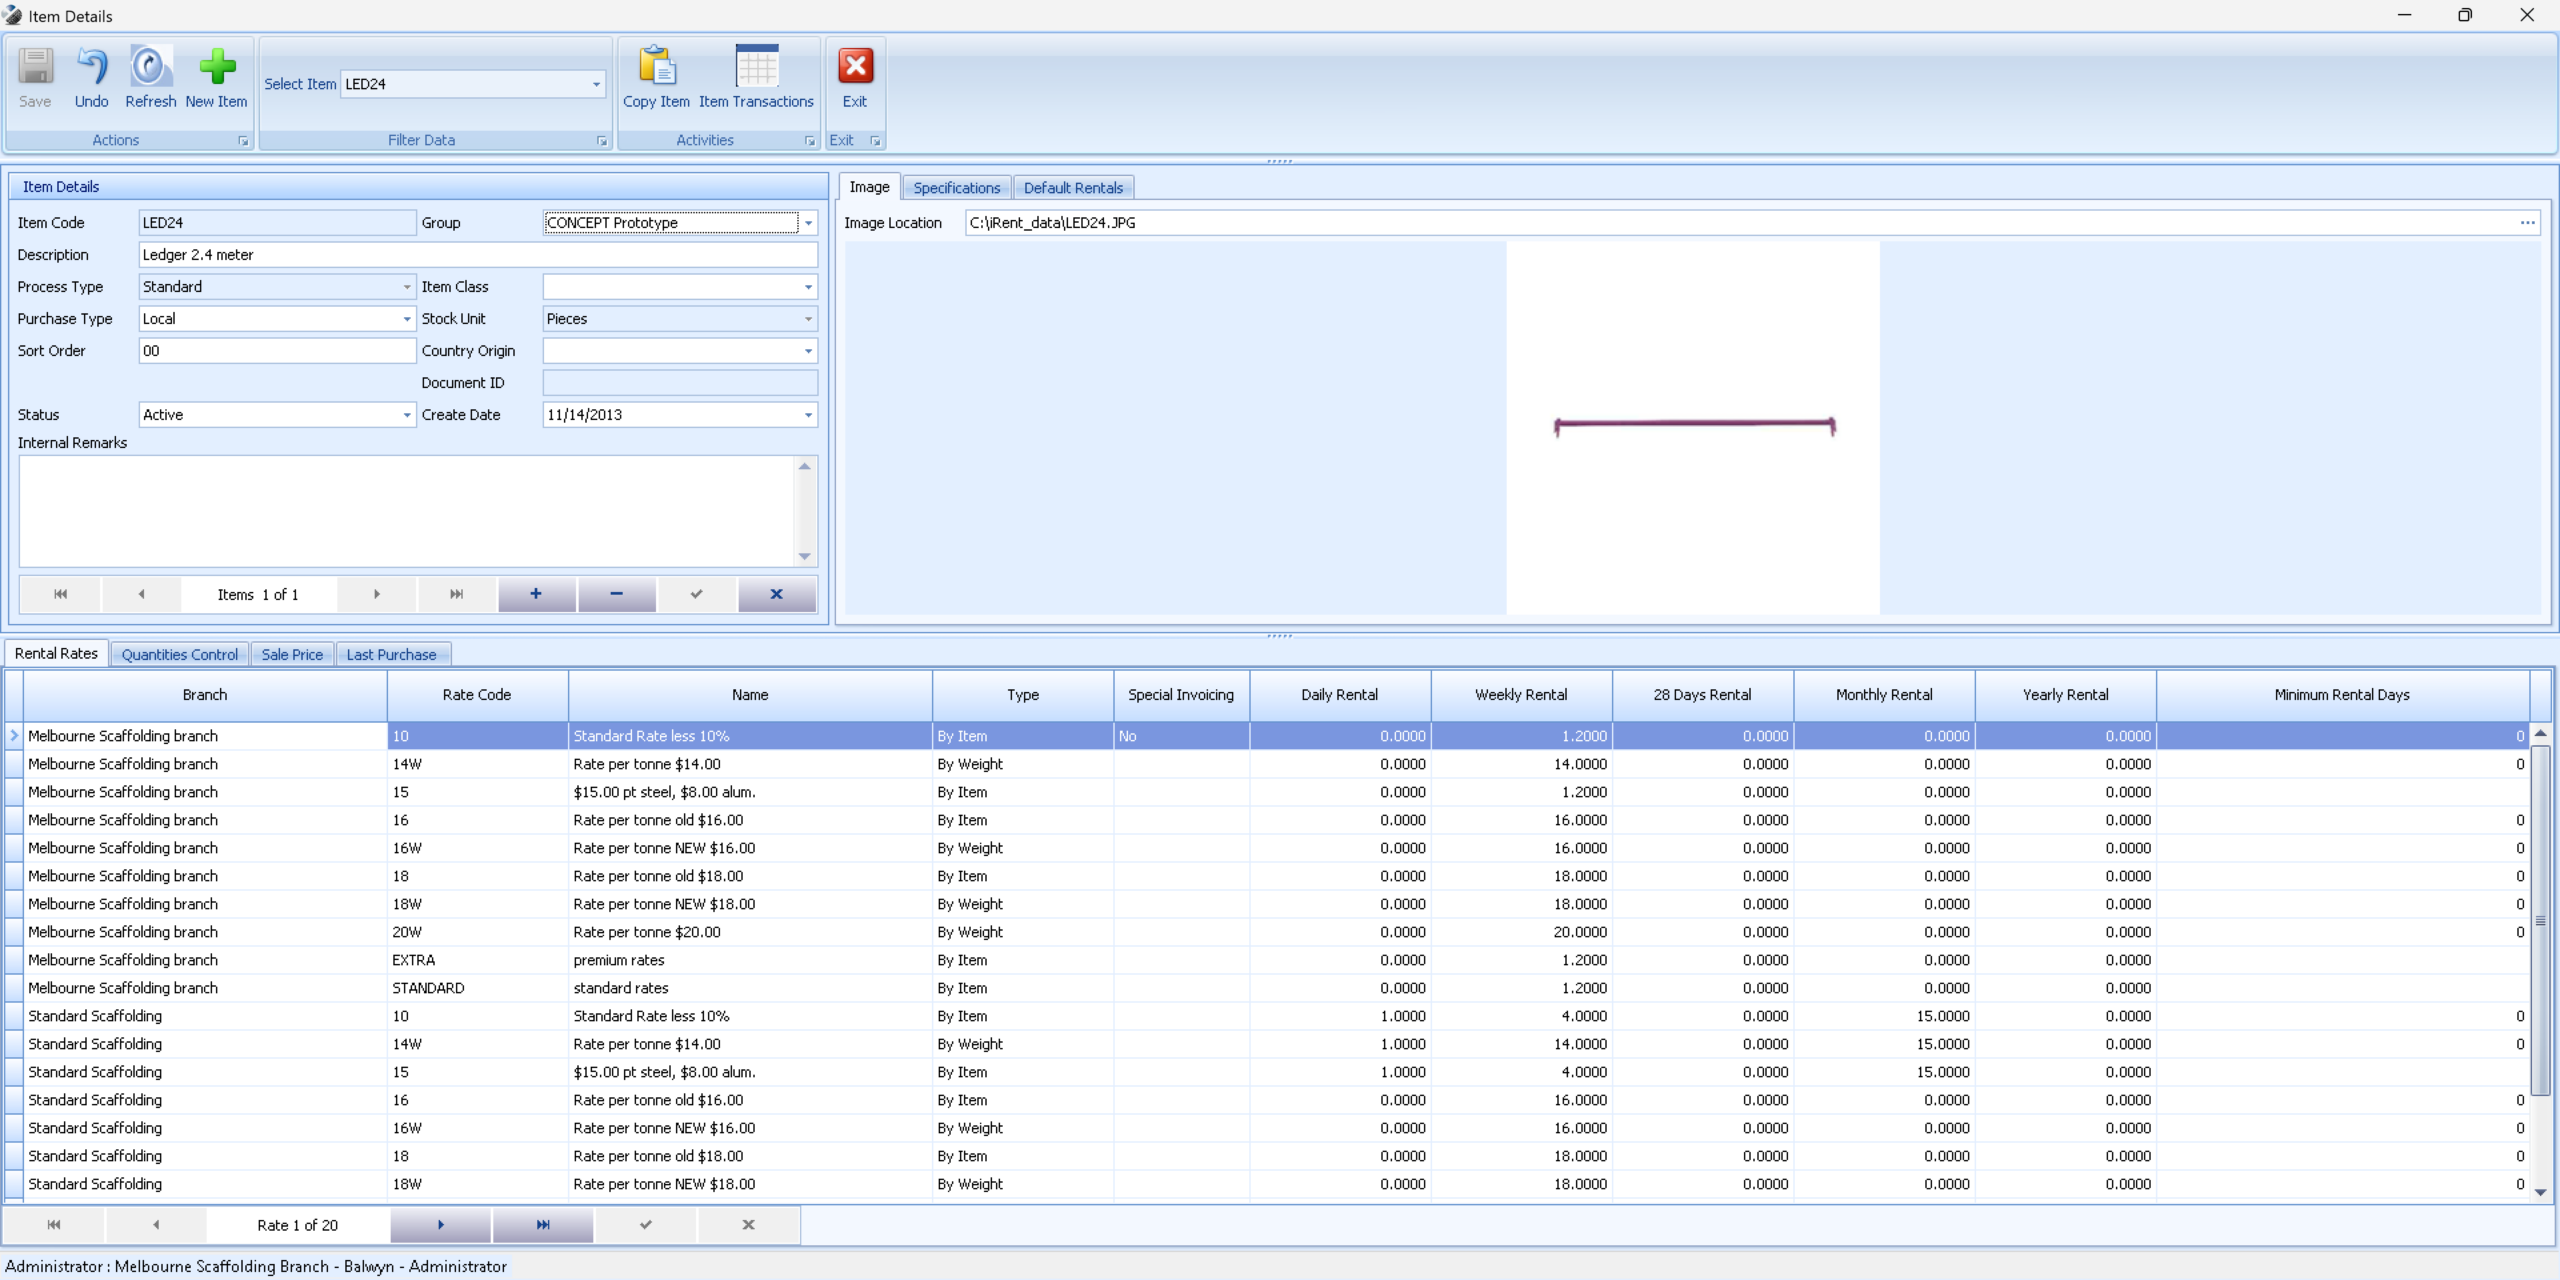Click the add item plus navigator button

[x=536, y=594]
